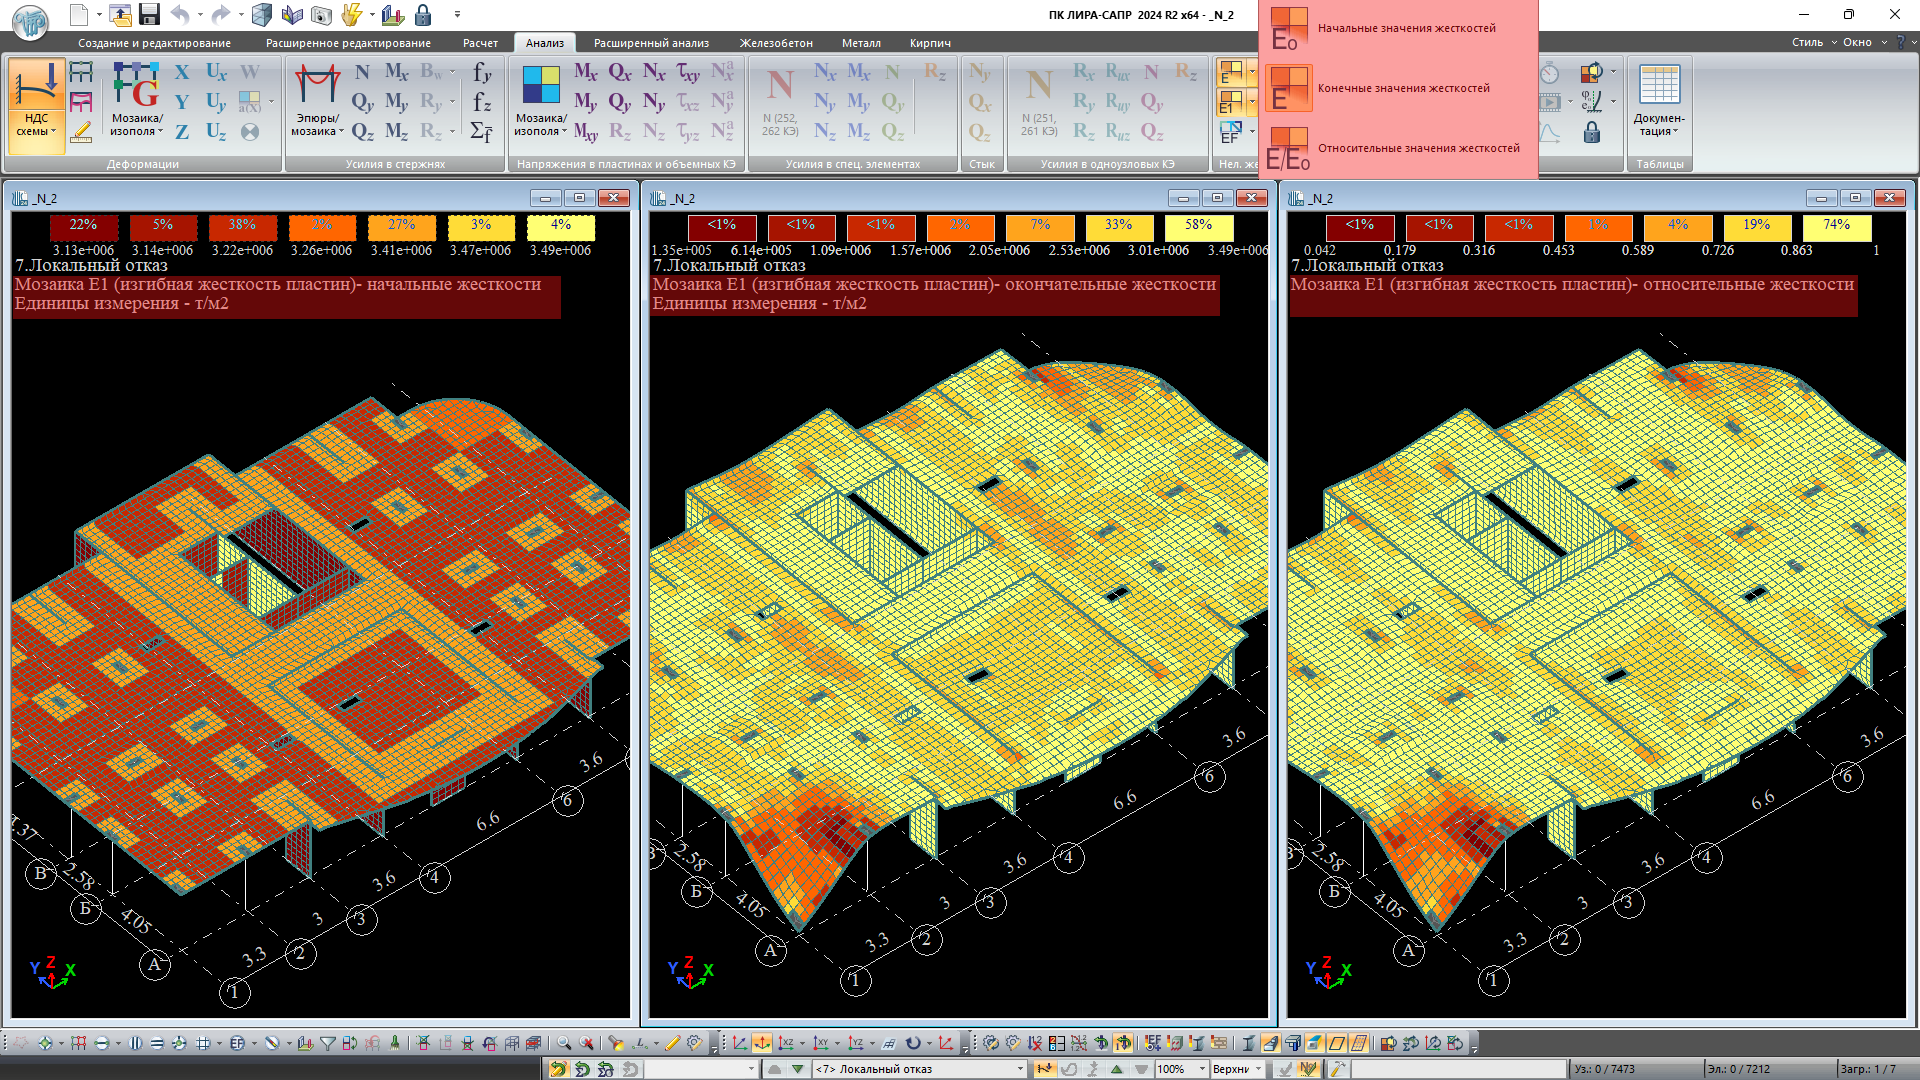The height and width of the screenshot is (1080, 1920).
Task: Choose Конечные значения жесткостей option
Action: [x=1402, y=88]
